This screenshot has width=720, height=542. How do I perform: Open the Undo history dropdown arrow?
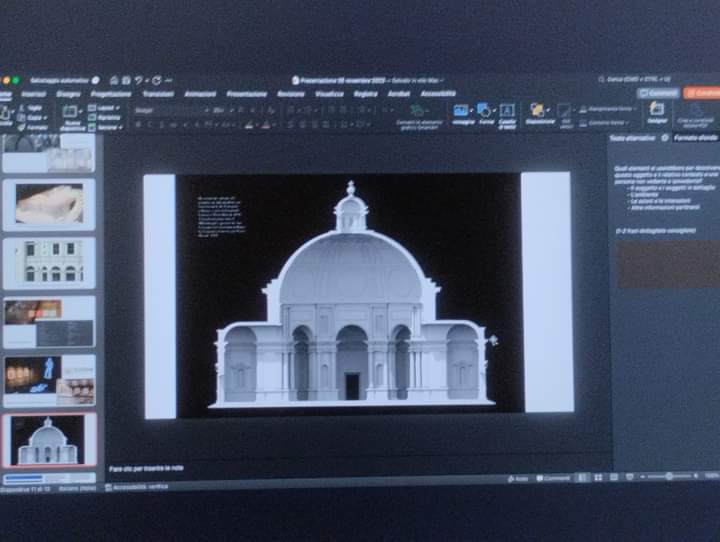click(146, 81)
